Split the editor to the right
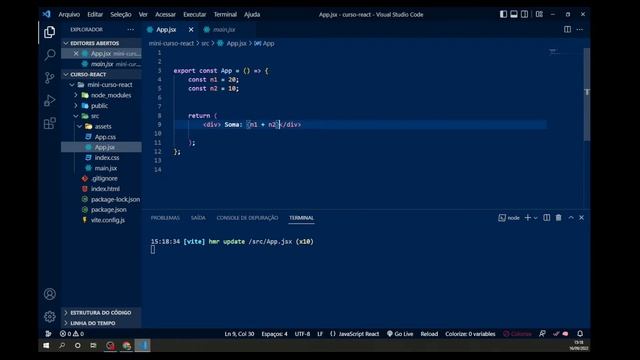 coord(567,29)
